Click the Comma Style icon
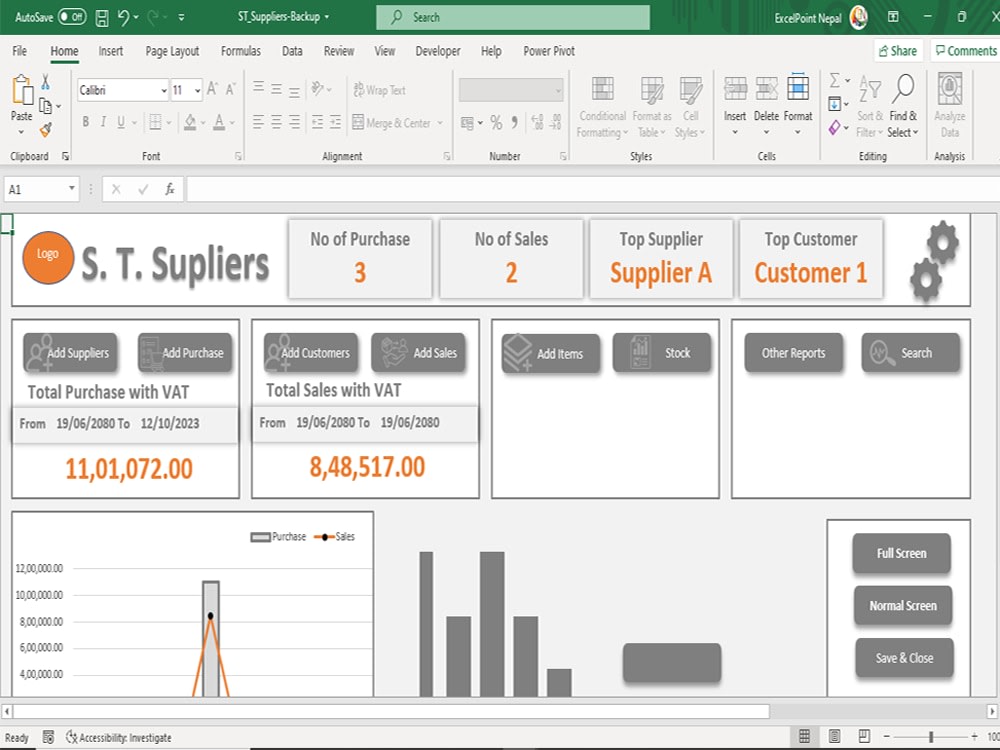 (x=515, y=123)
